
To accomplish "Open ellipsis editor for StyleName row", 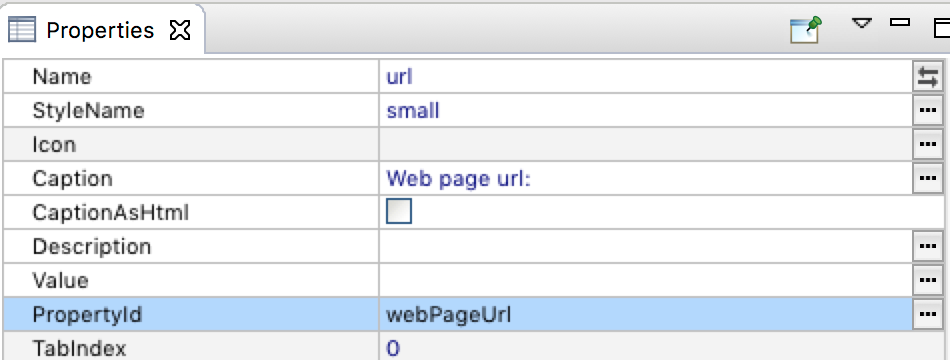I will pyautogui.click(x=928, y=110).
